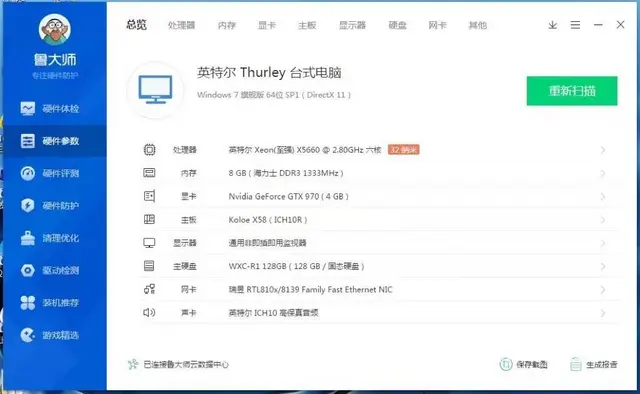Click the disk icon in 主硬盘 row
Image resolution: width=640 pixels, height=394 pixels.
[x=149, y=266]
